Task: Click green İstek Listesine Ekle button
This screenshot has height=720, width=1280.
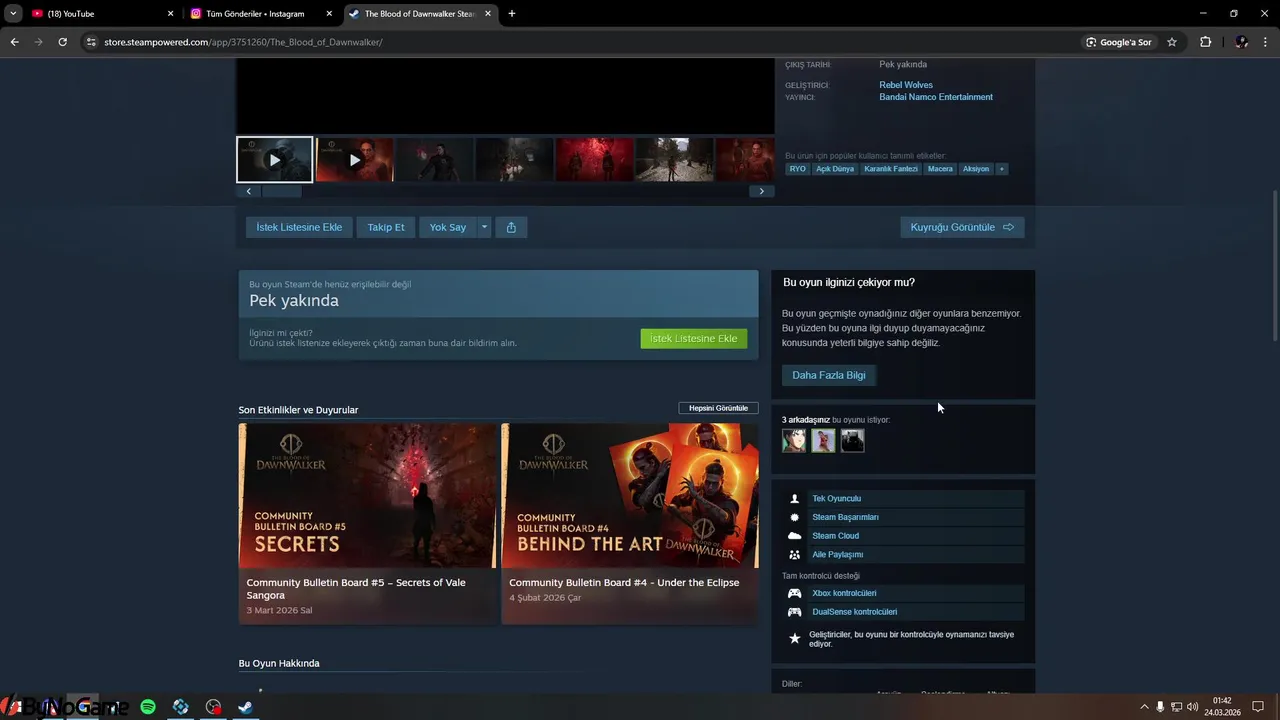Action: pos(693,338)
